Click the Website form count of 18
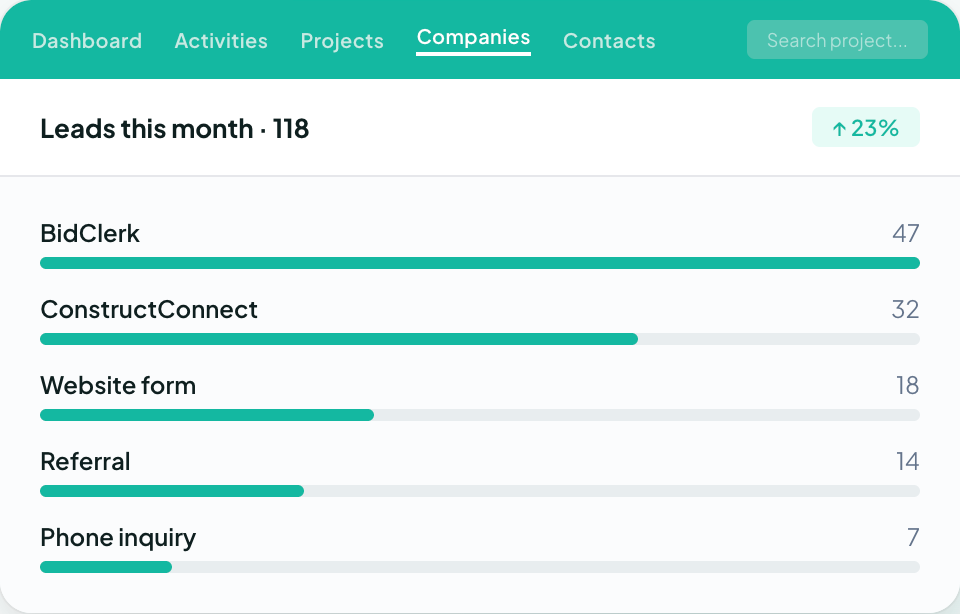The height and width of the screenshot is (614, 960). click(907, 386)
